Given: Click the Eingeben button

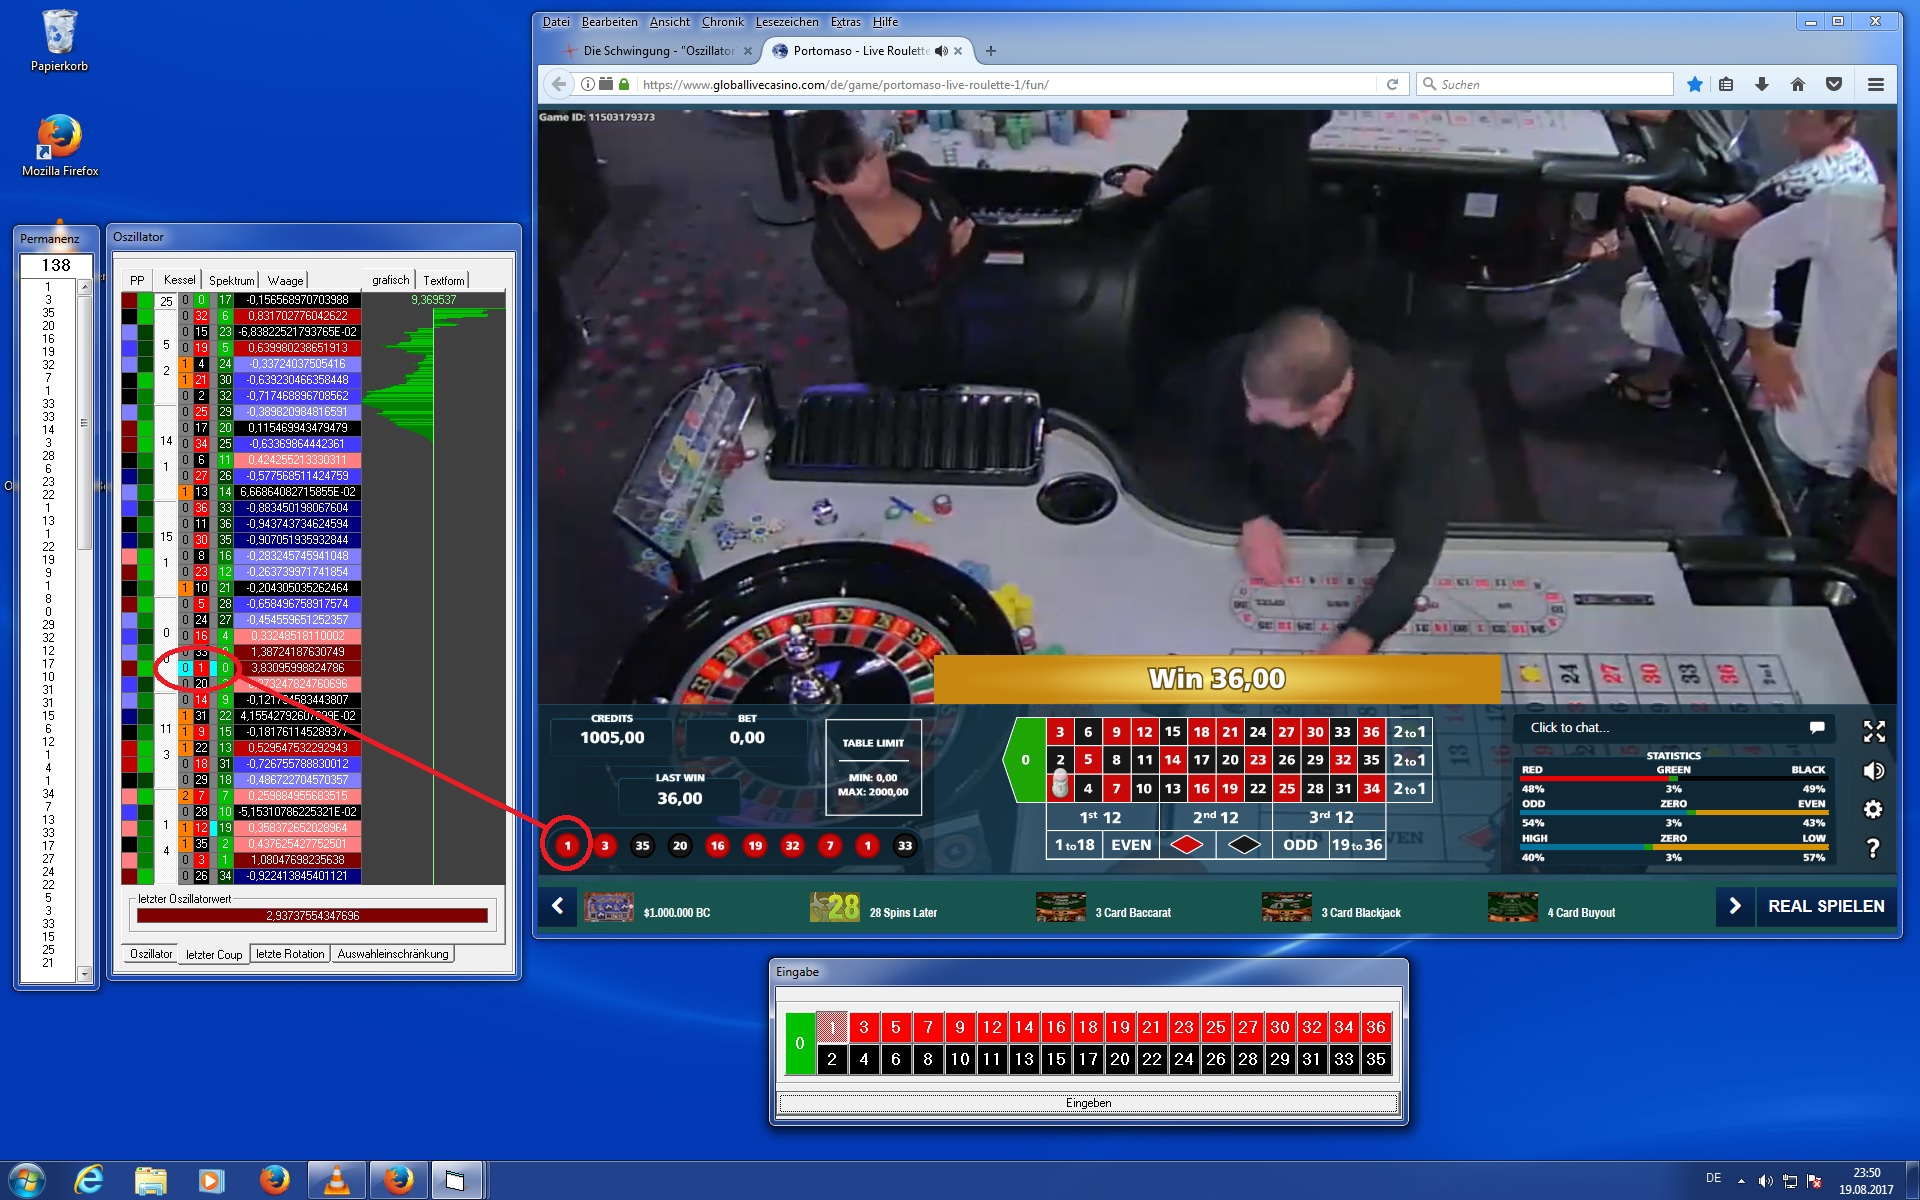Looking at the screenshot, I should click(1088, 1103).
